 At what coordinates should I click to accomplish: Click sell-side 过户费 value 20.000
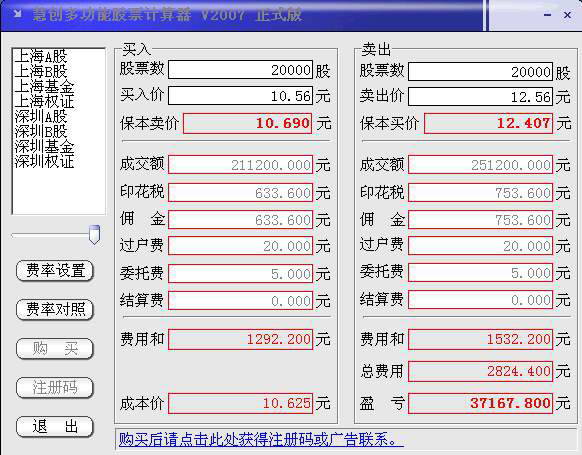click(x=481, y=246)
